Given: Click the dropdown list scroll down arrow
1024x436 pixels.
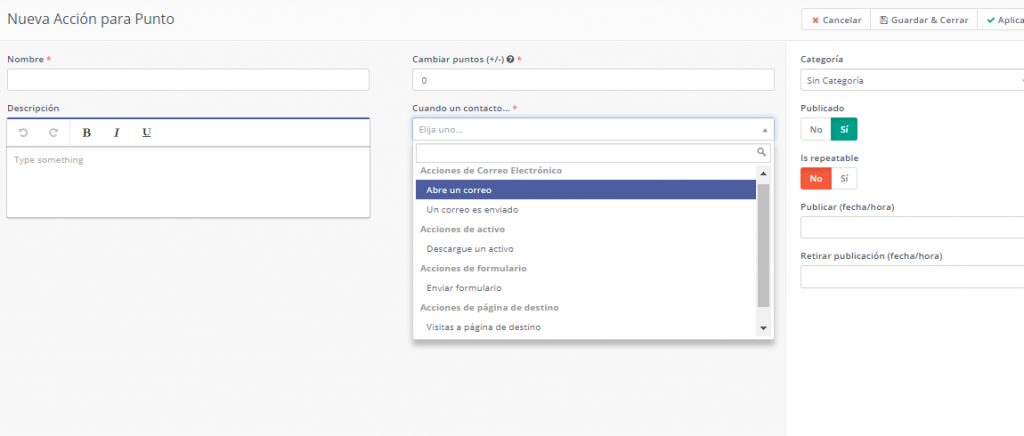Looking at the screenshot, I should [763, 328].
